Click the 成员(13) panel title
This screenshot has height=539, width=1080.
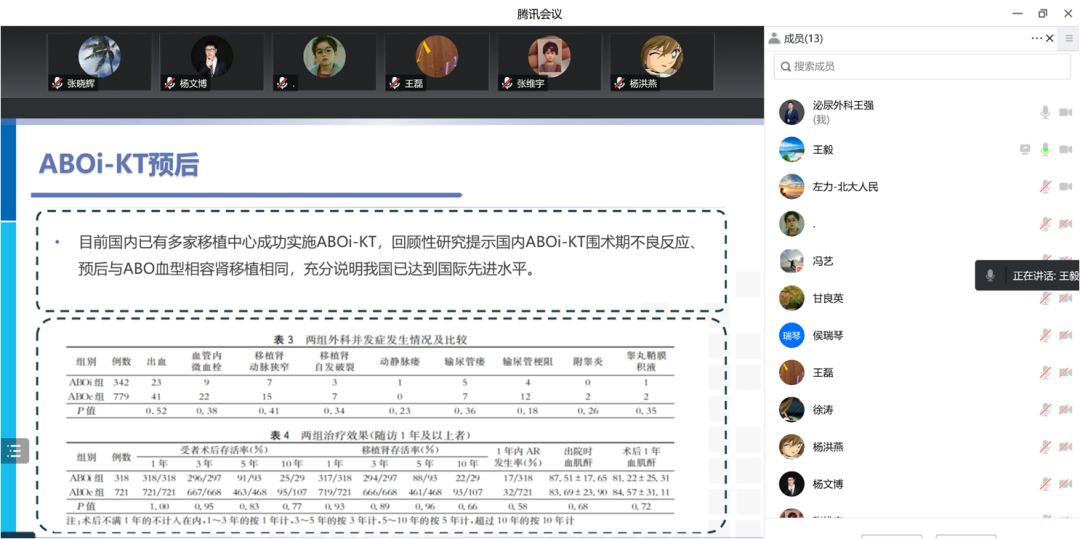(x=803, y=39)
